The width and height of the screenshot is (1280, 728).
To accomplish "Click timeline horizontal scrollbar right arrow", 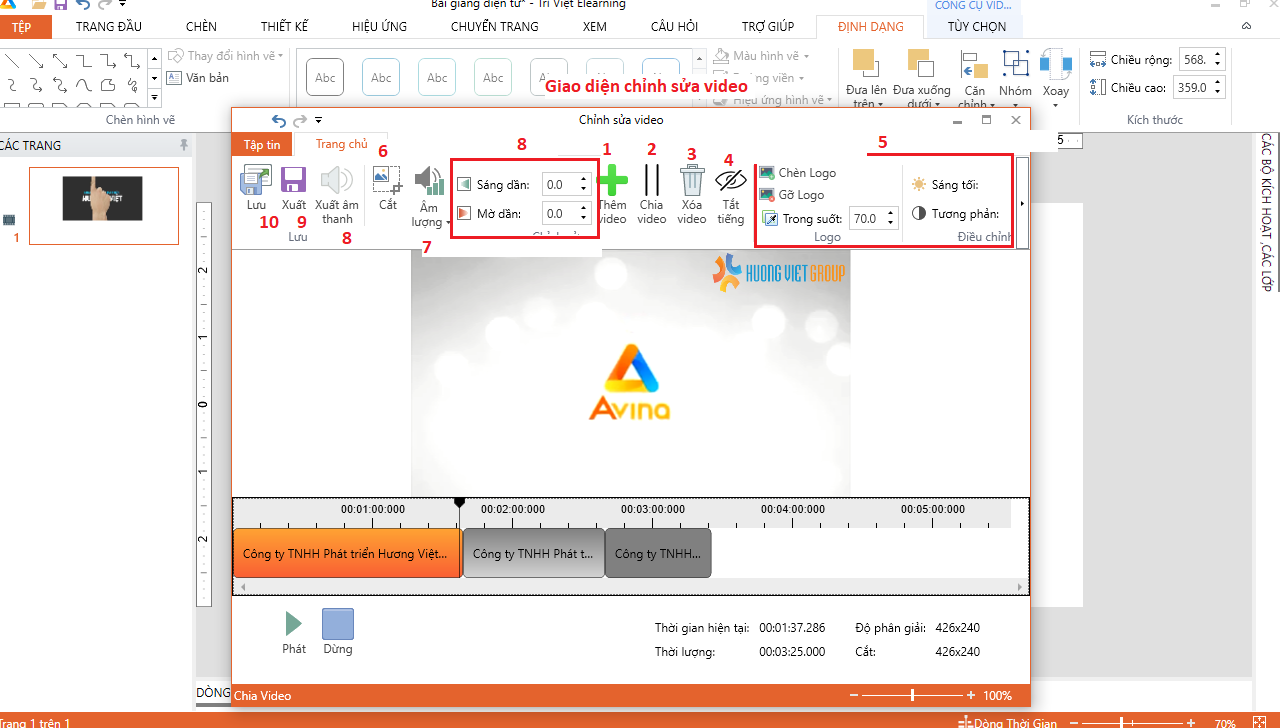I will click(x=1020, y=587).
